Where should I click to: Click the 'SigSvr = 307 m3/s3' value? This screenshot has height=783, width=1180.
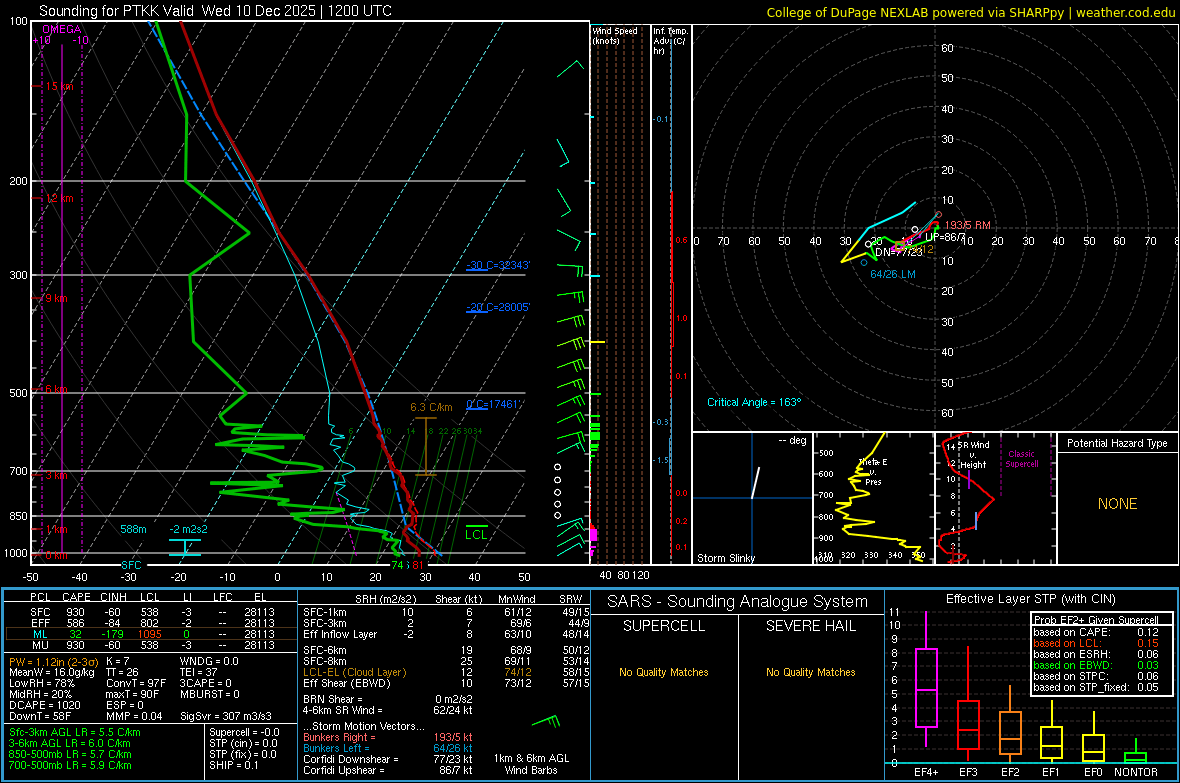click(226, 717)
